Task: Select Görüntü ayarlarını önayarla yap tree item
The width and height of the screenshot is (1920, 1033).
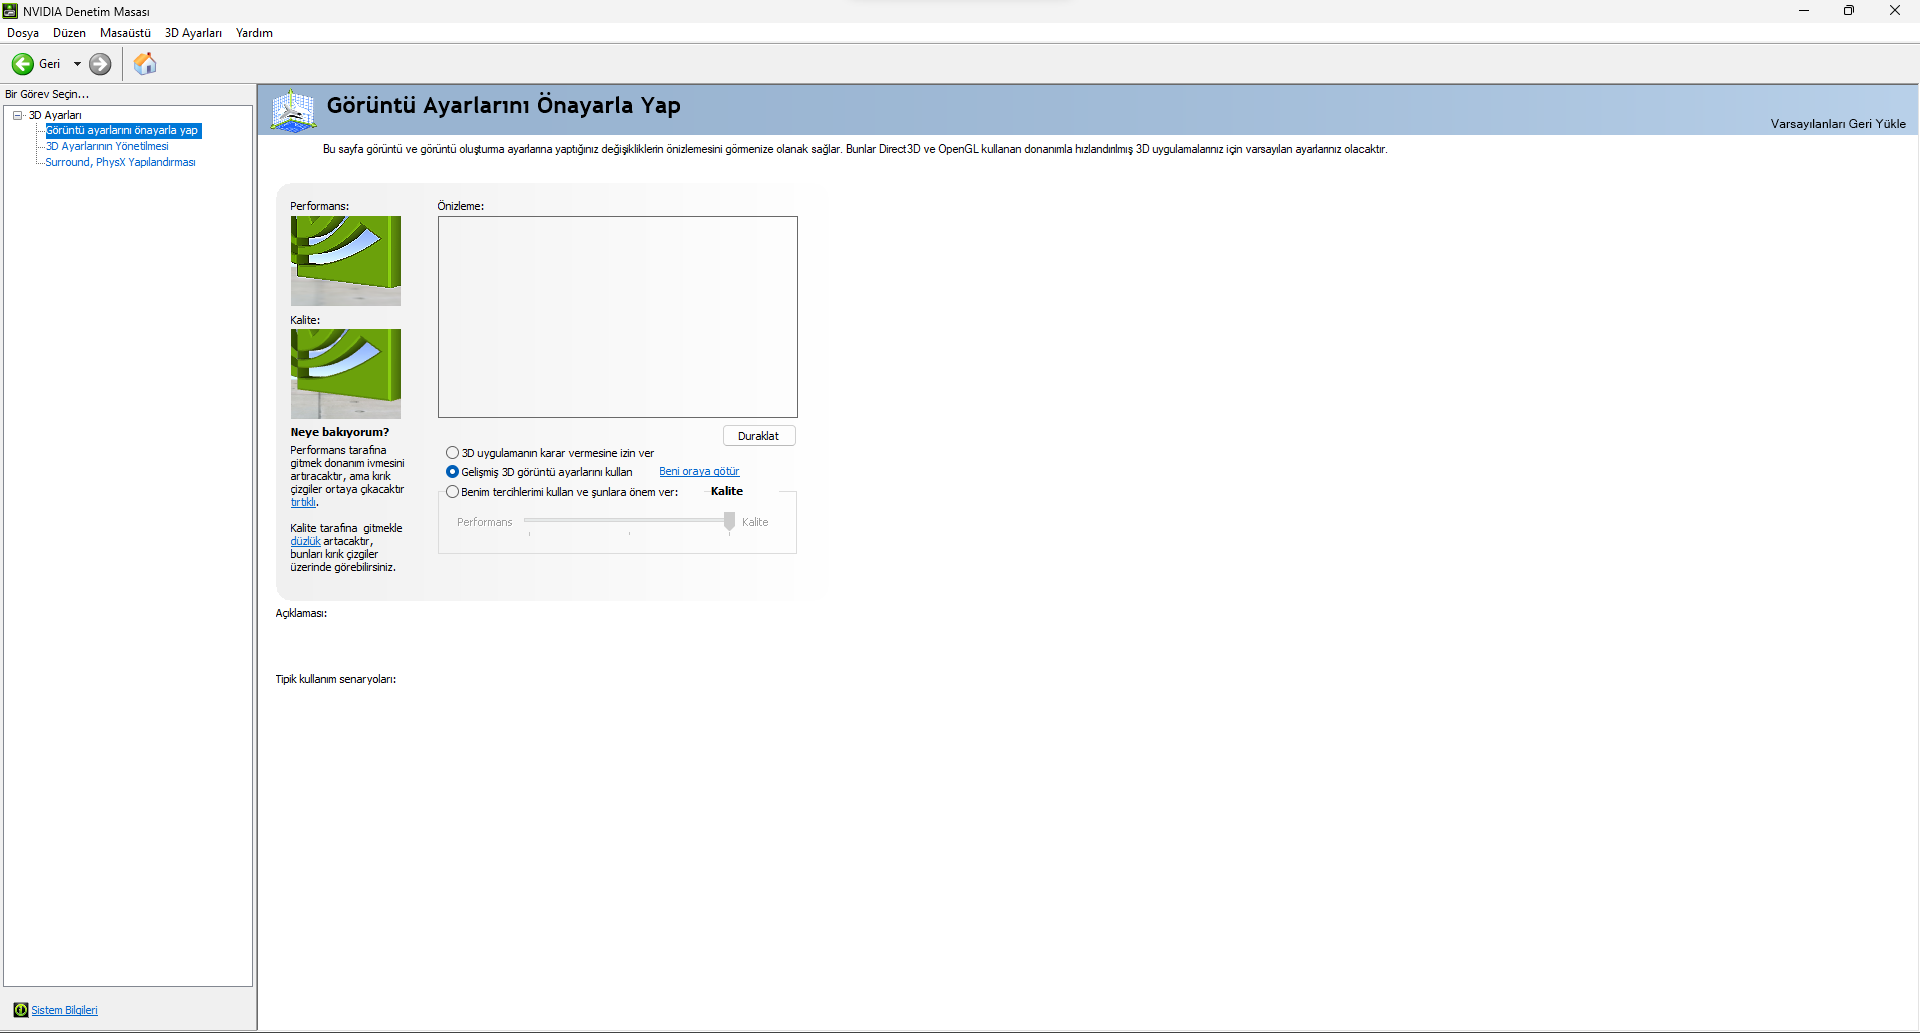Action: point(122,130)
